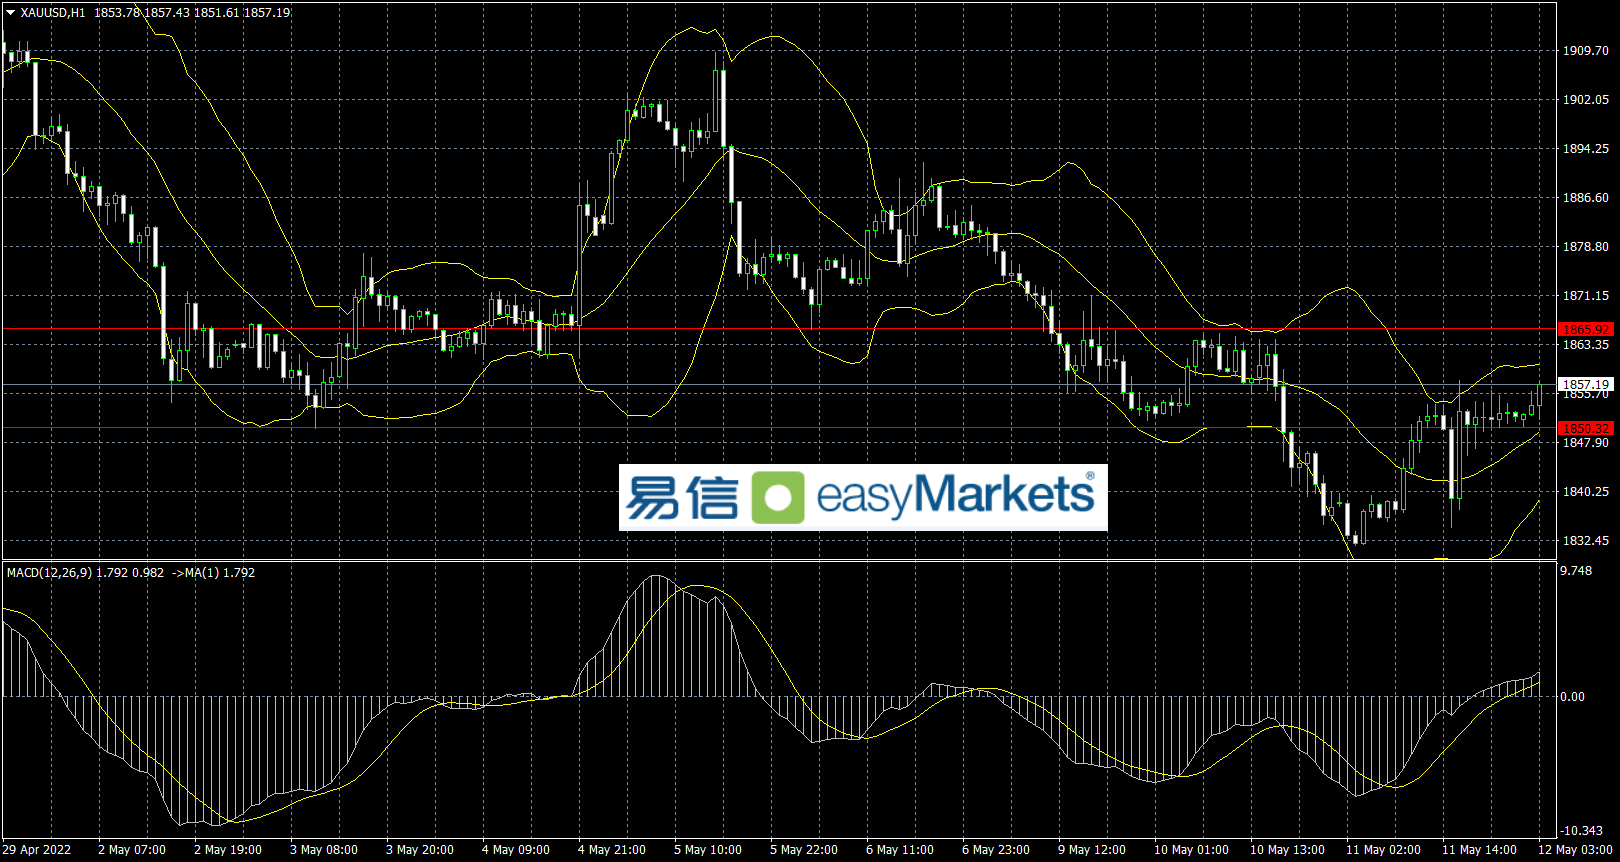Click the 1863.35 price axis label

[1586, 344]
